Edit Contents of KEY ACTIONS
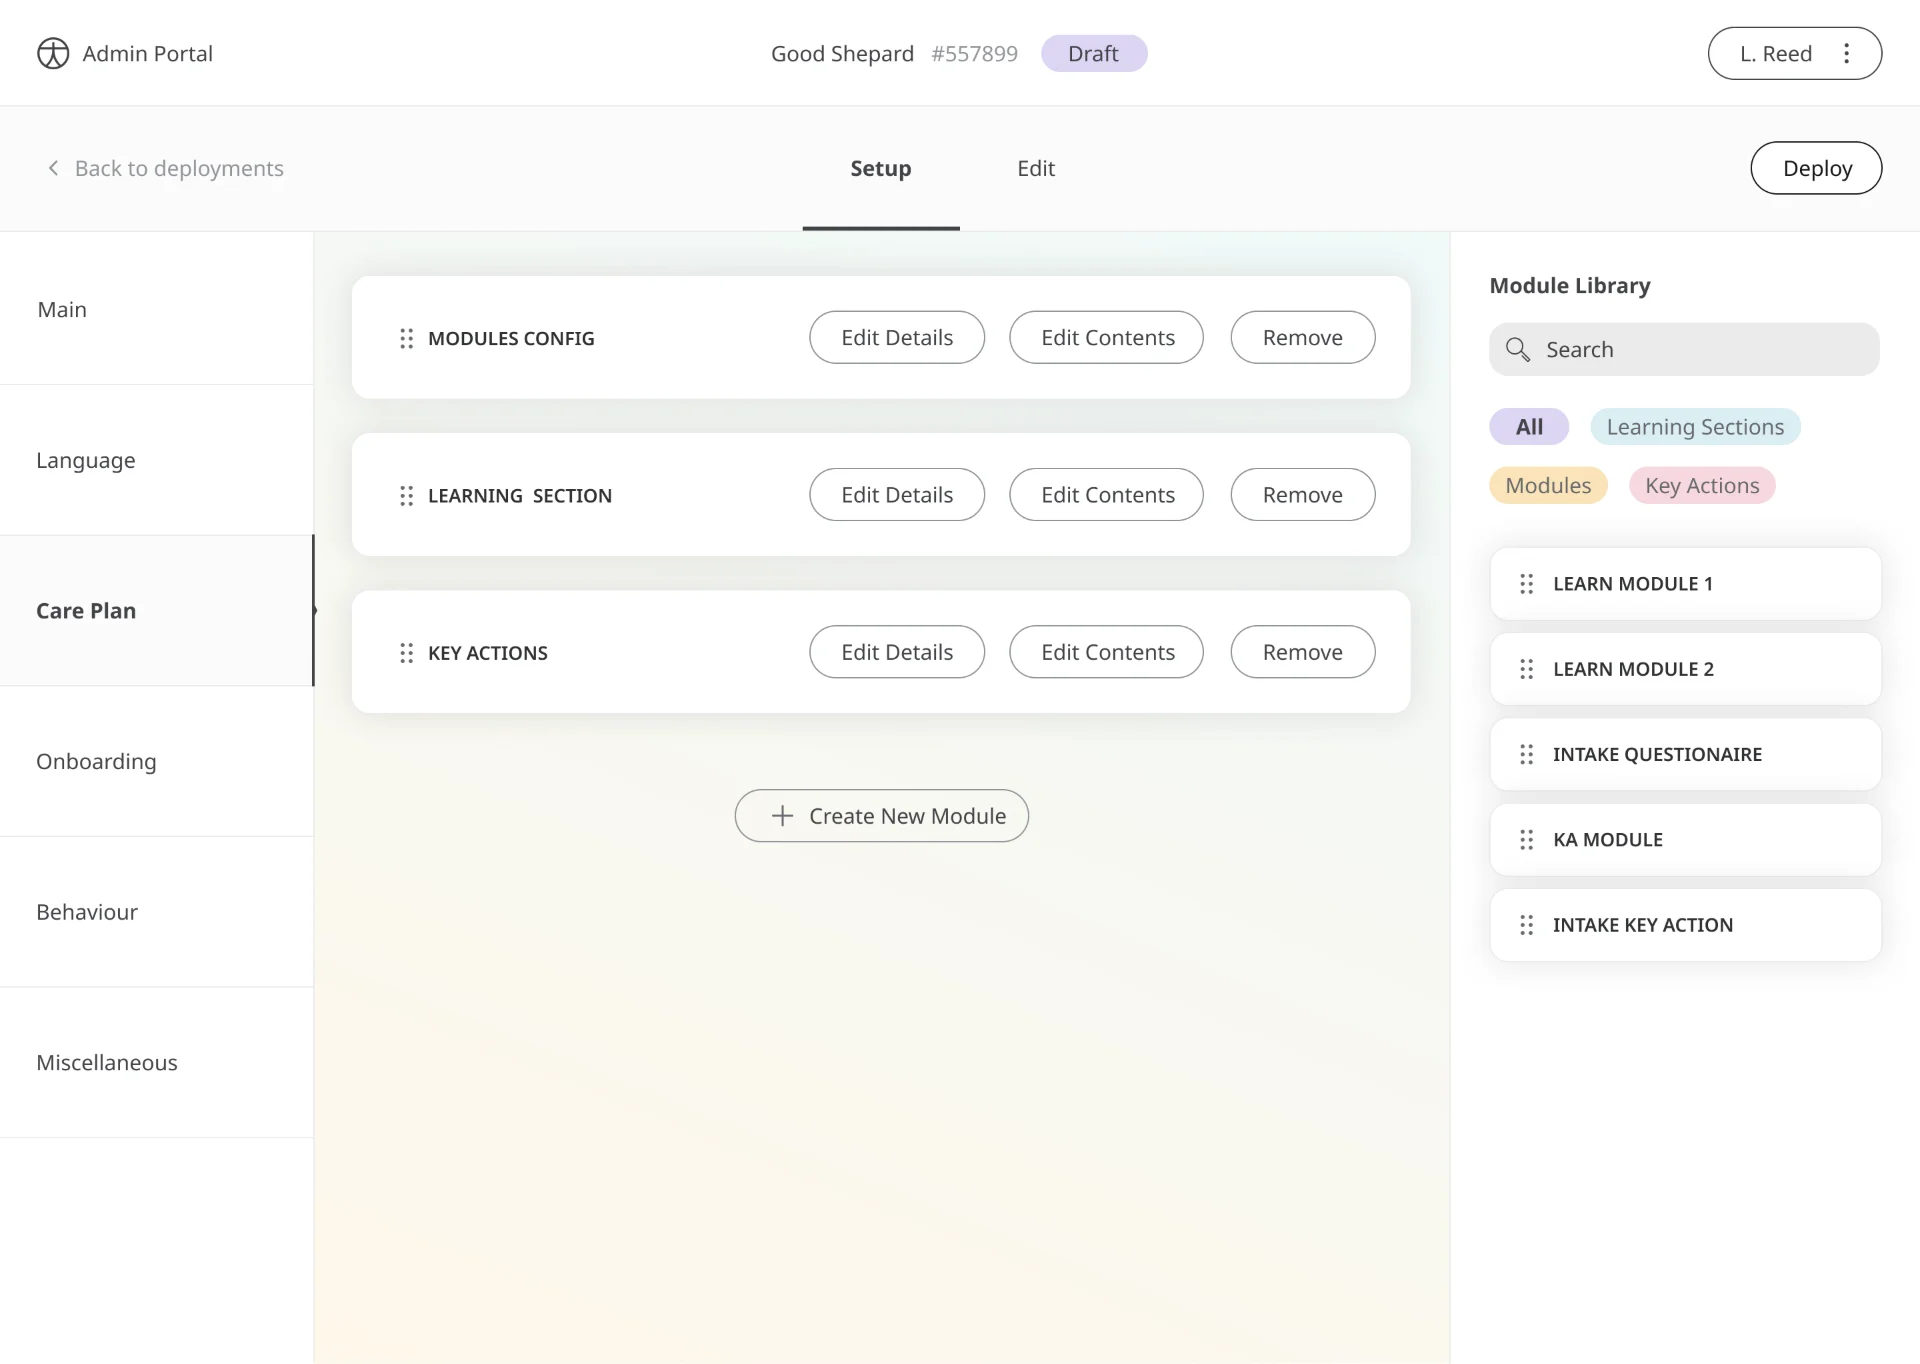This screenshot has width=1920, height=1364. point(1107,652)
